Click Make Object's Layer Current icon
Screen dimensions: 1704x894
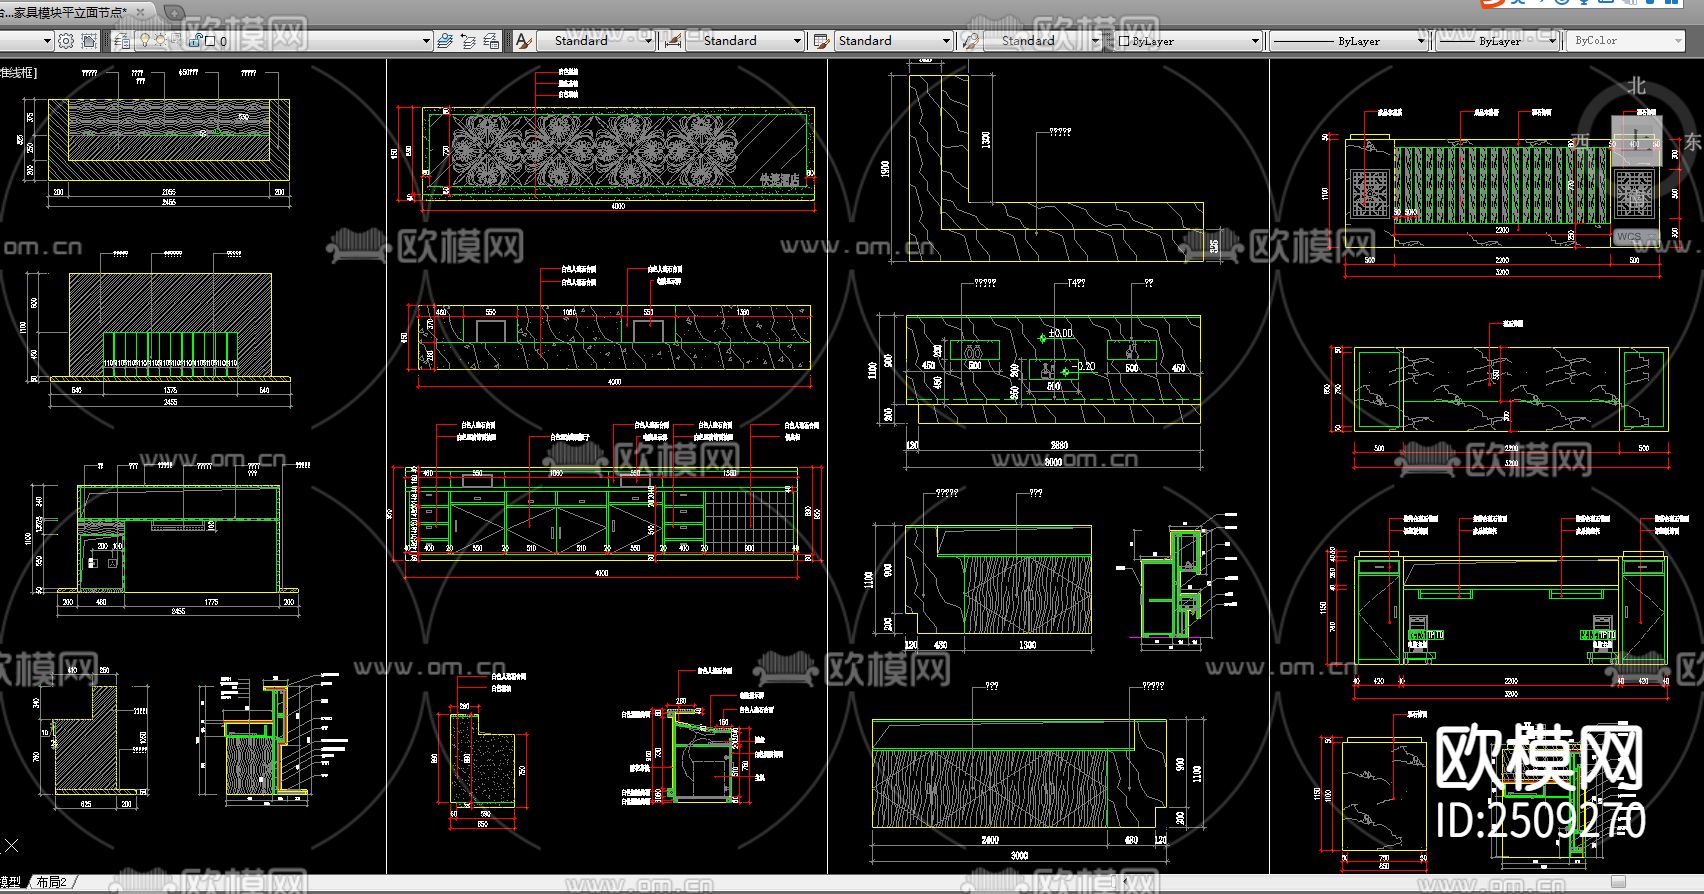point(445,41)
